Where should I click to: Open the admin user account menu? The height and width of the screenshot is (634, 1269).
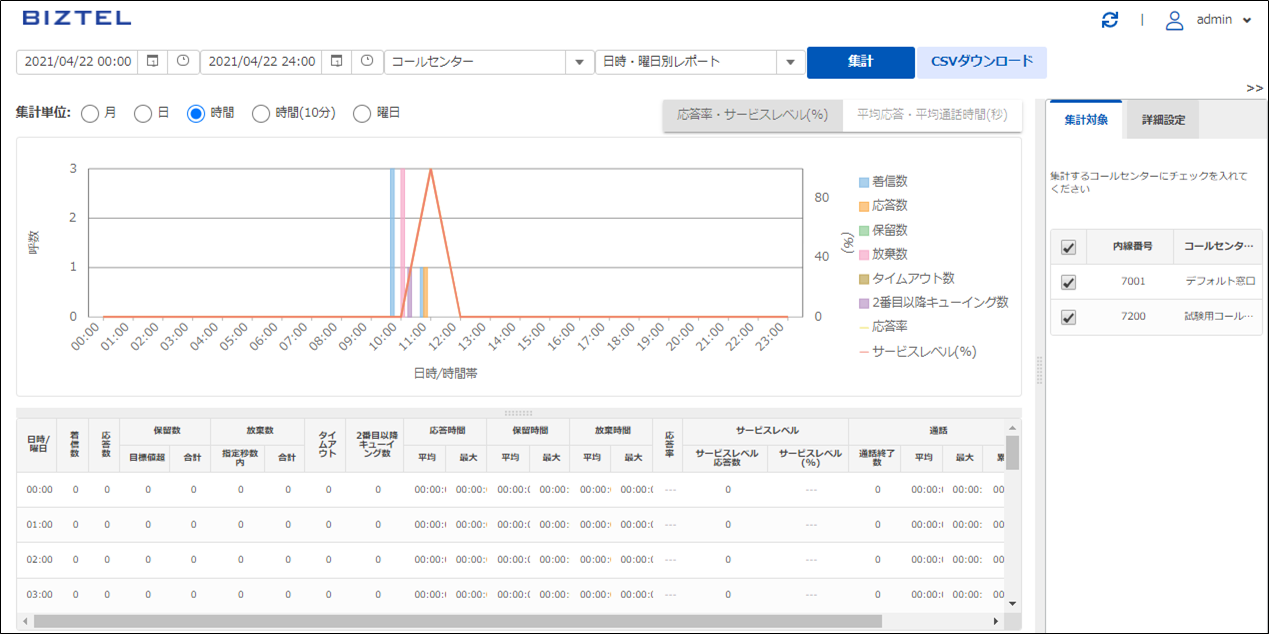[1209, 20]
